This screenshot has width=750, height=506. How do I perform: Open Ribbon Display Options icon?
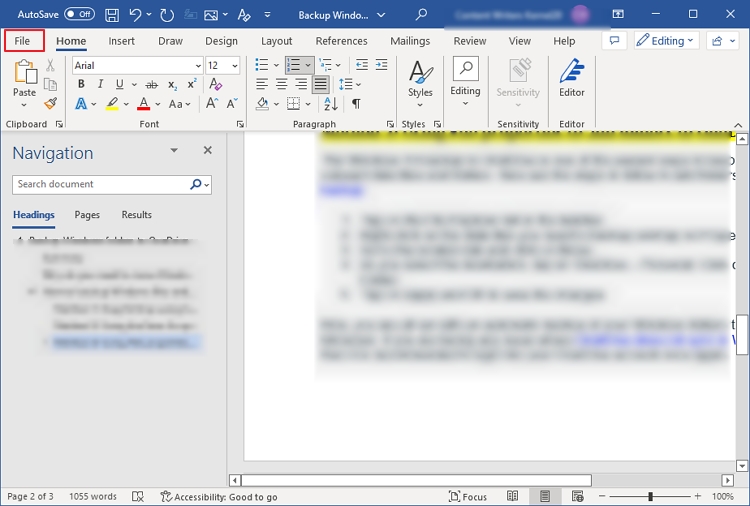point(618,14)
